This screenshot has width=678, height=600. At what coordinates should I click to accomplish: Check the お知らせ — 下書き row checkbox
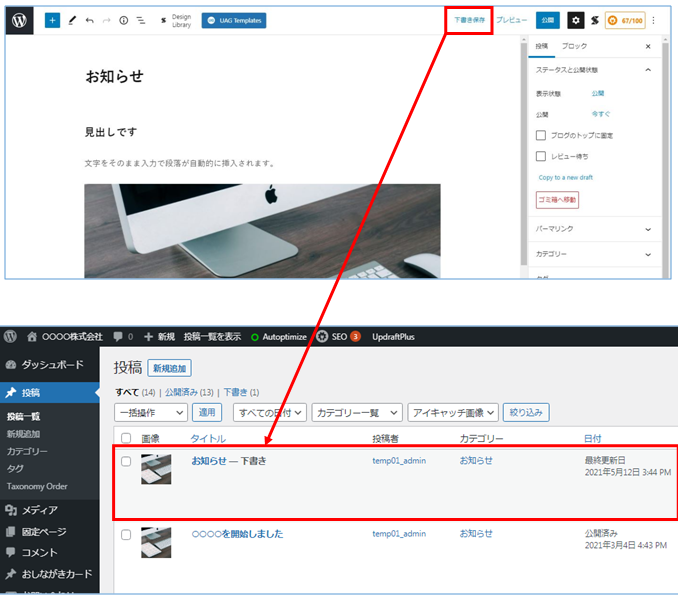pyautogui.click(x=126, y=461)
